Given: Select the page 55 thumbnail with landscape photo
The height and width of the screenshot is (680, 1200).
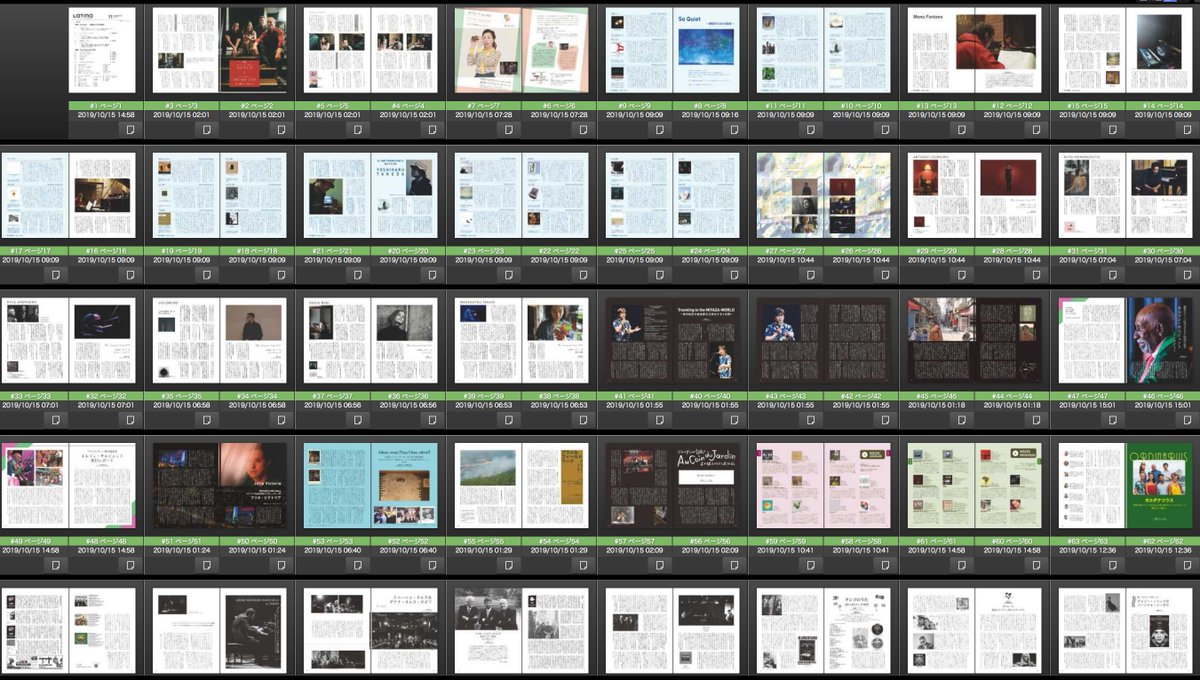Looking at the screenshot, I should click(x=487, y=486).
